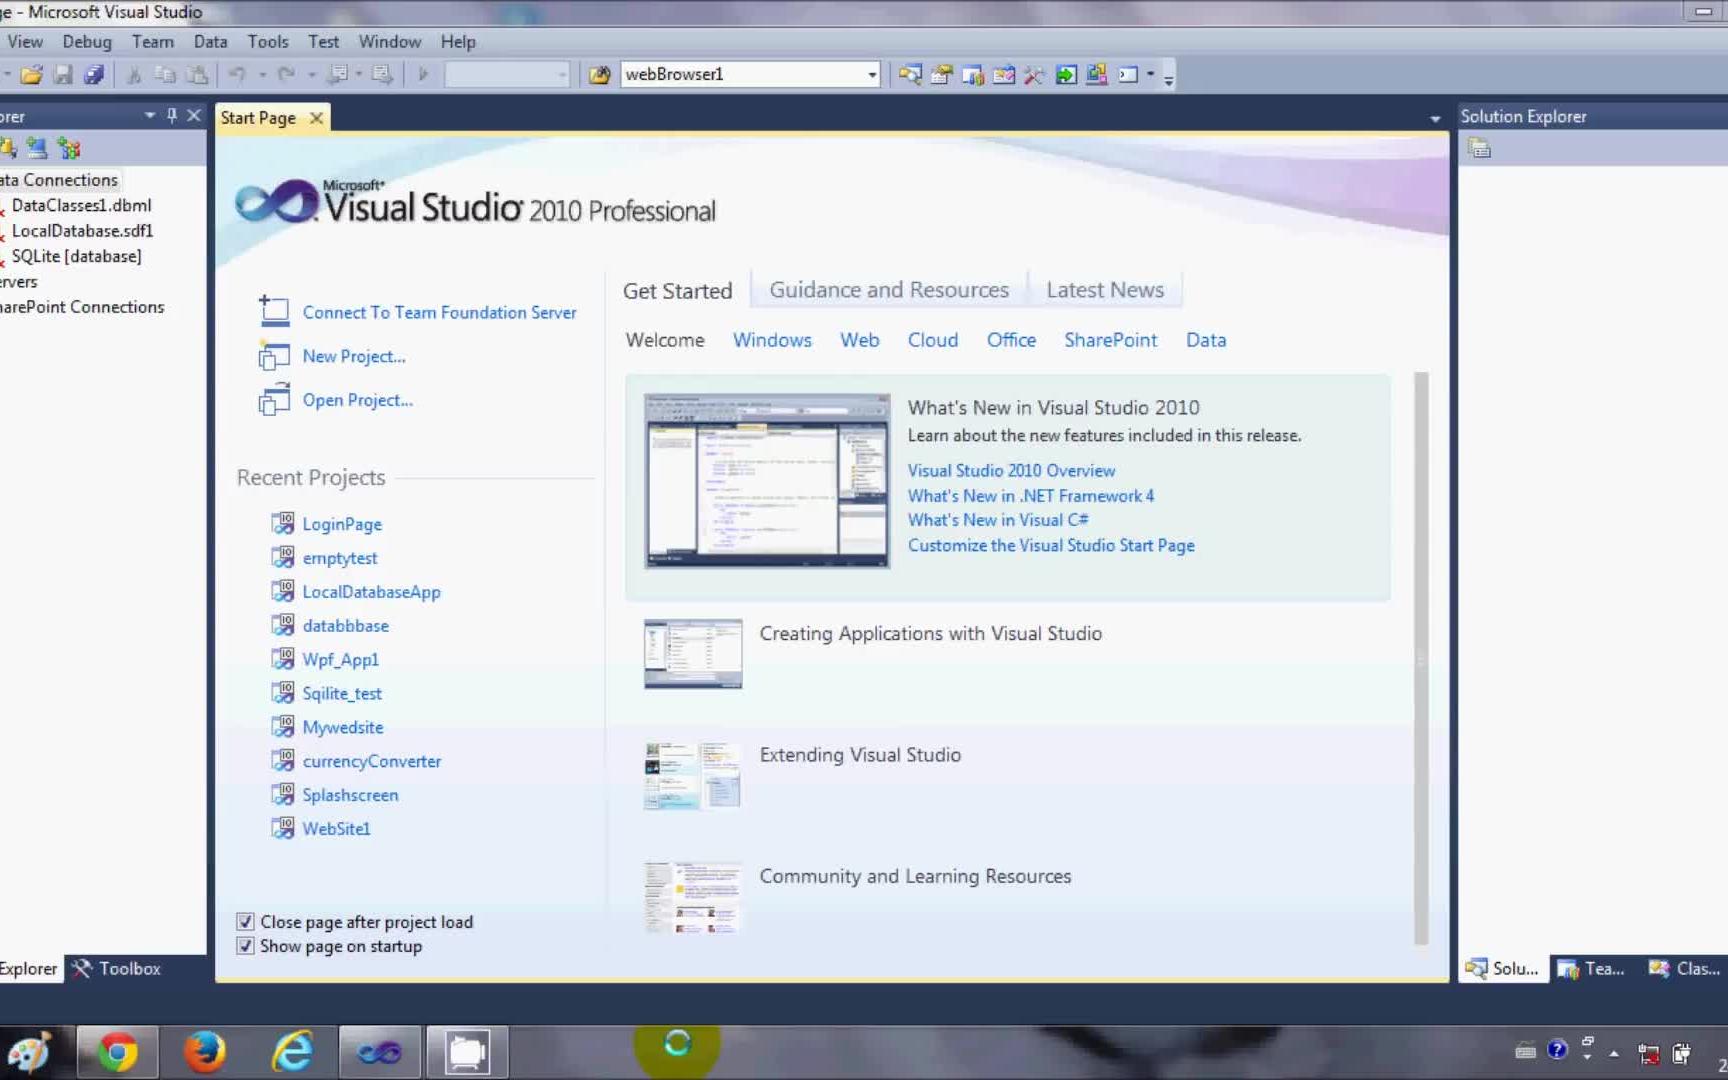This screenshot has width=1728, height=1080.
Task: Click the Start Page vertical scrollbar
Action: (1421, 658)
